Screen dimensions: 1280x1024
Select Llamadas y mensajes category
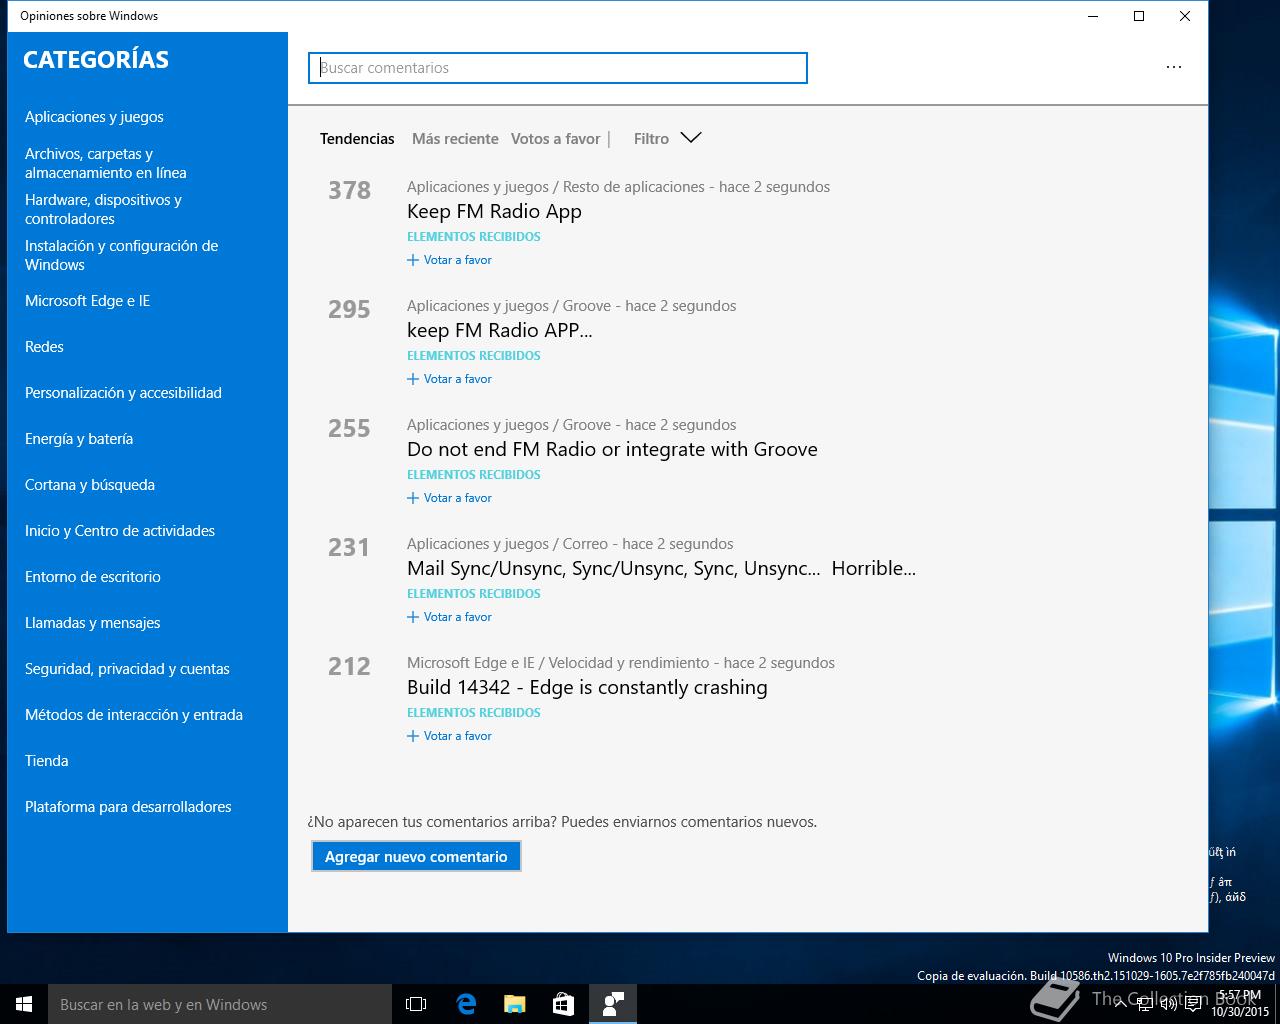click(x=93, y=623)
